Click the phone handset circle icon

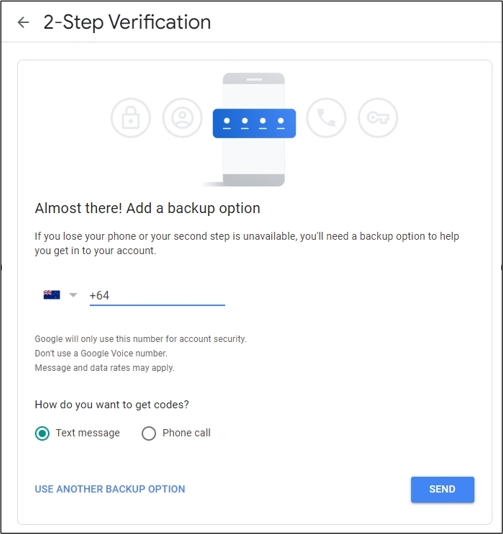326,118
